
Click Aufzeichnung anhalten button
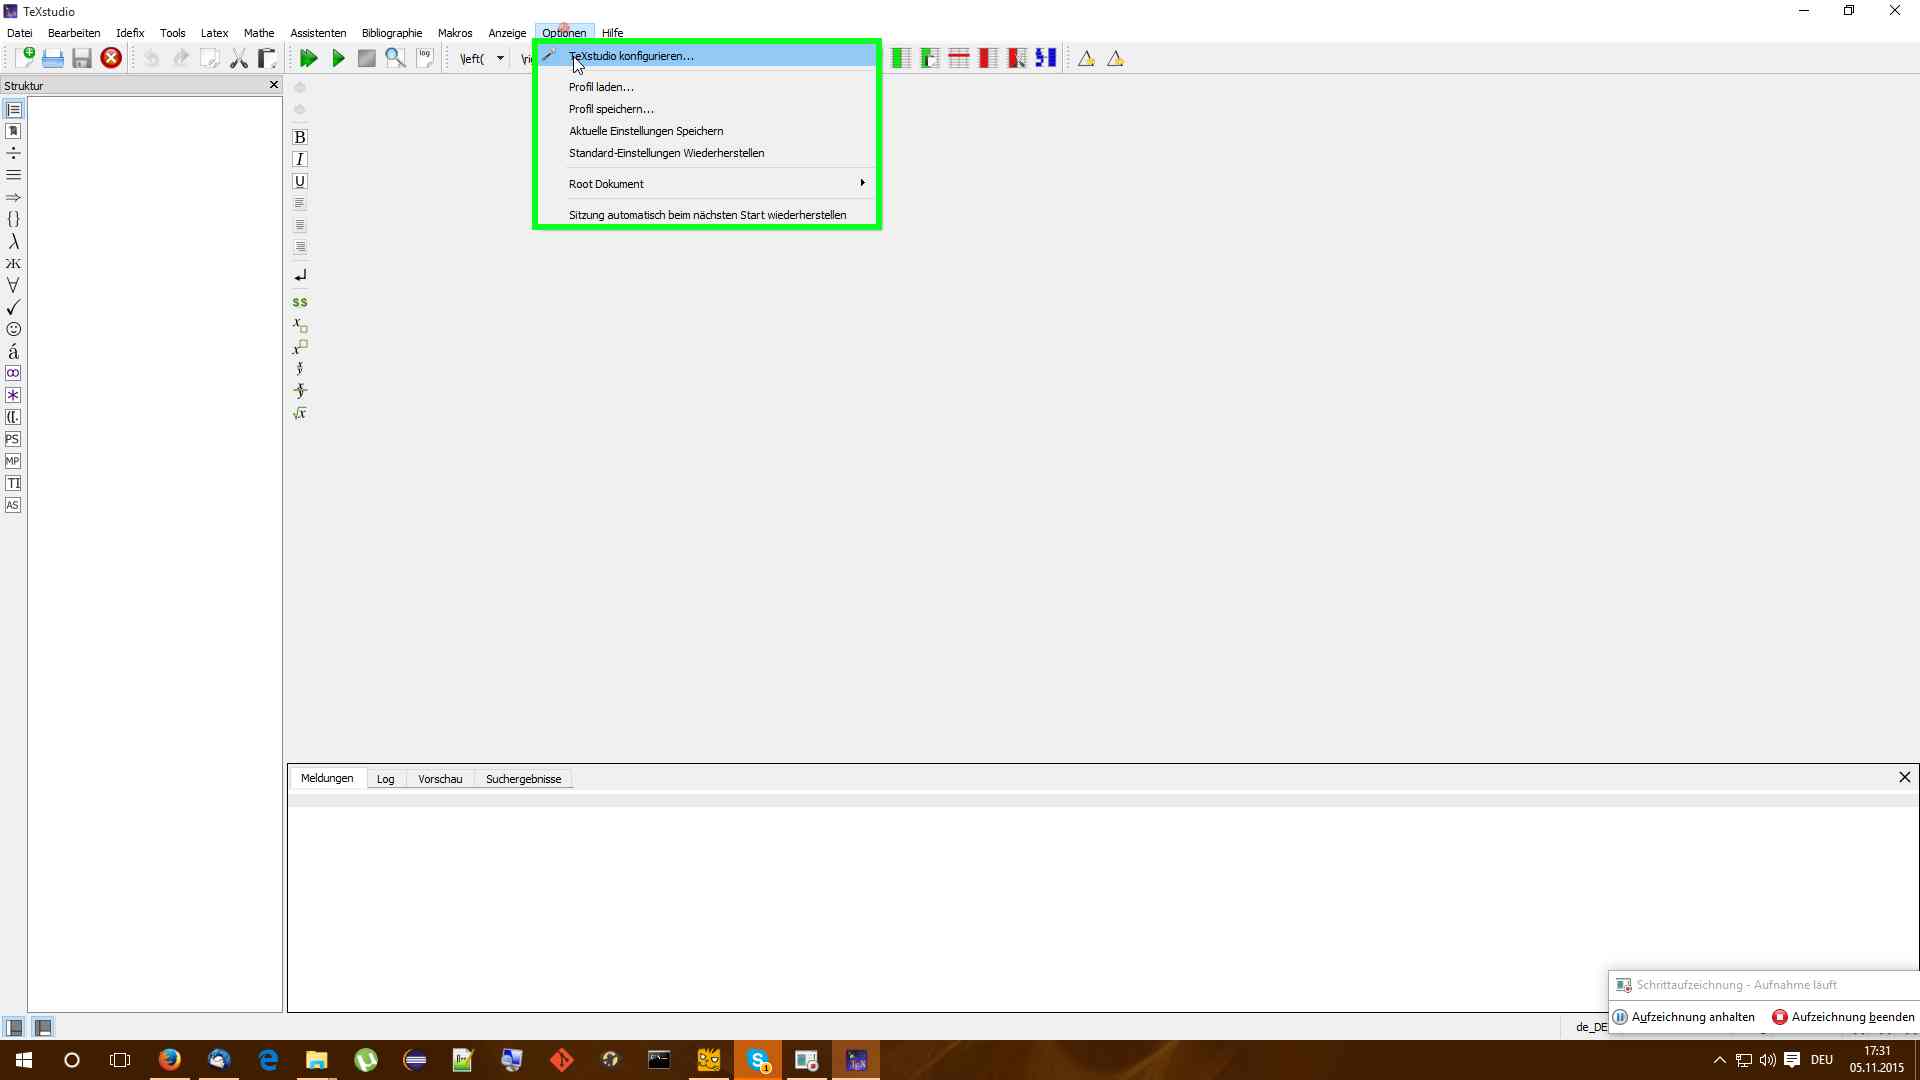coord(1684,1017)
